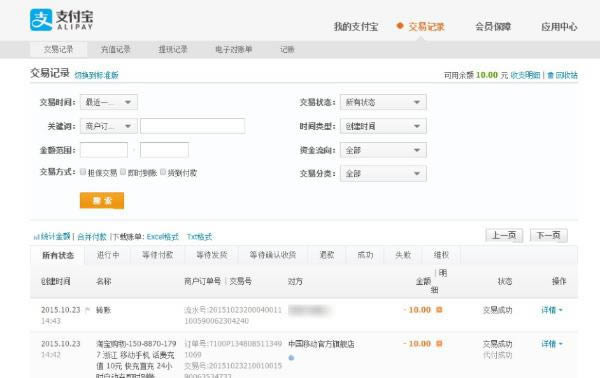Select the 充值记录 sub-tab

(115, 49)
